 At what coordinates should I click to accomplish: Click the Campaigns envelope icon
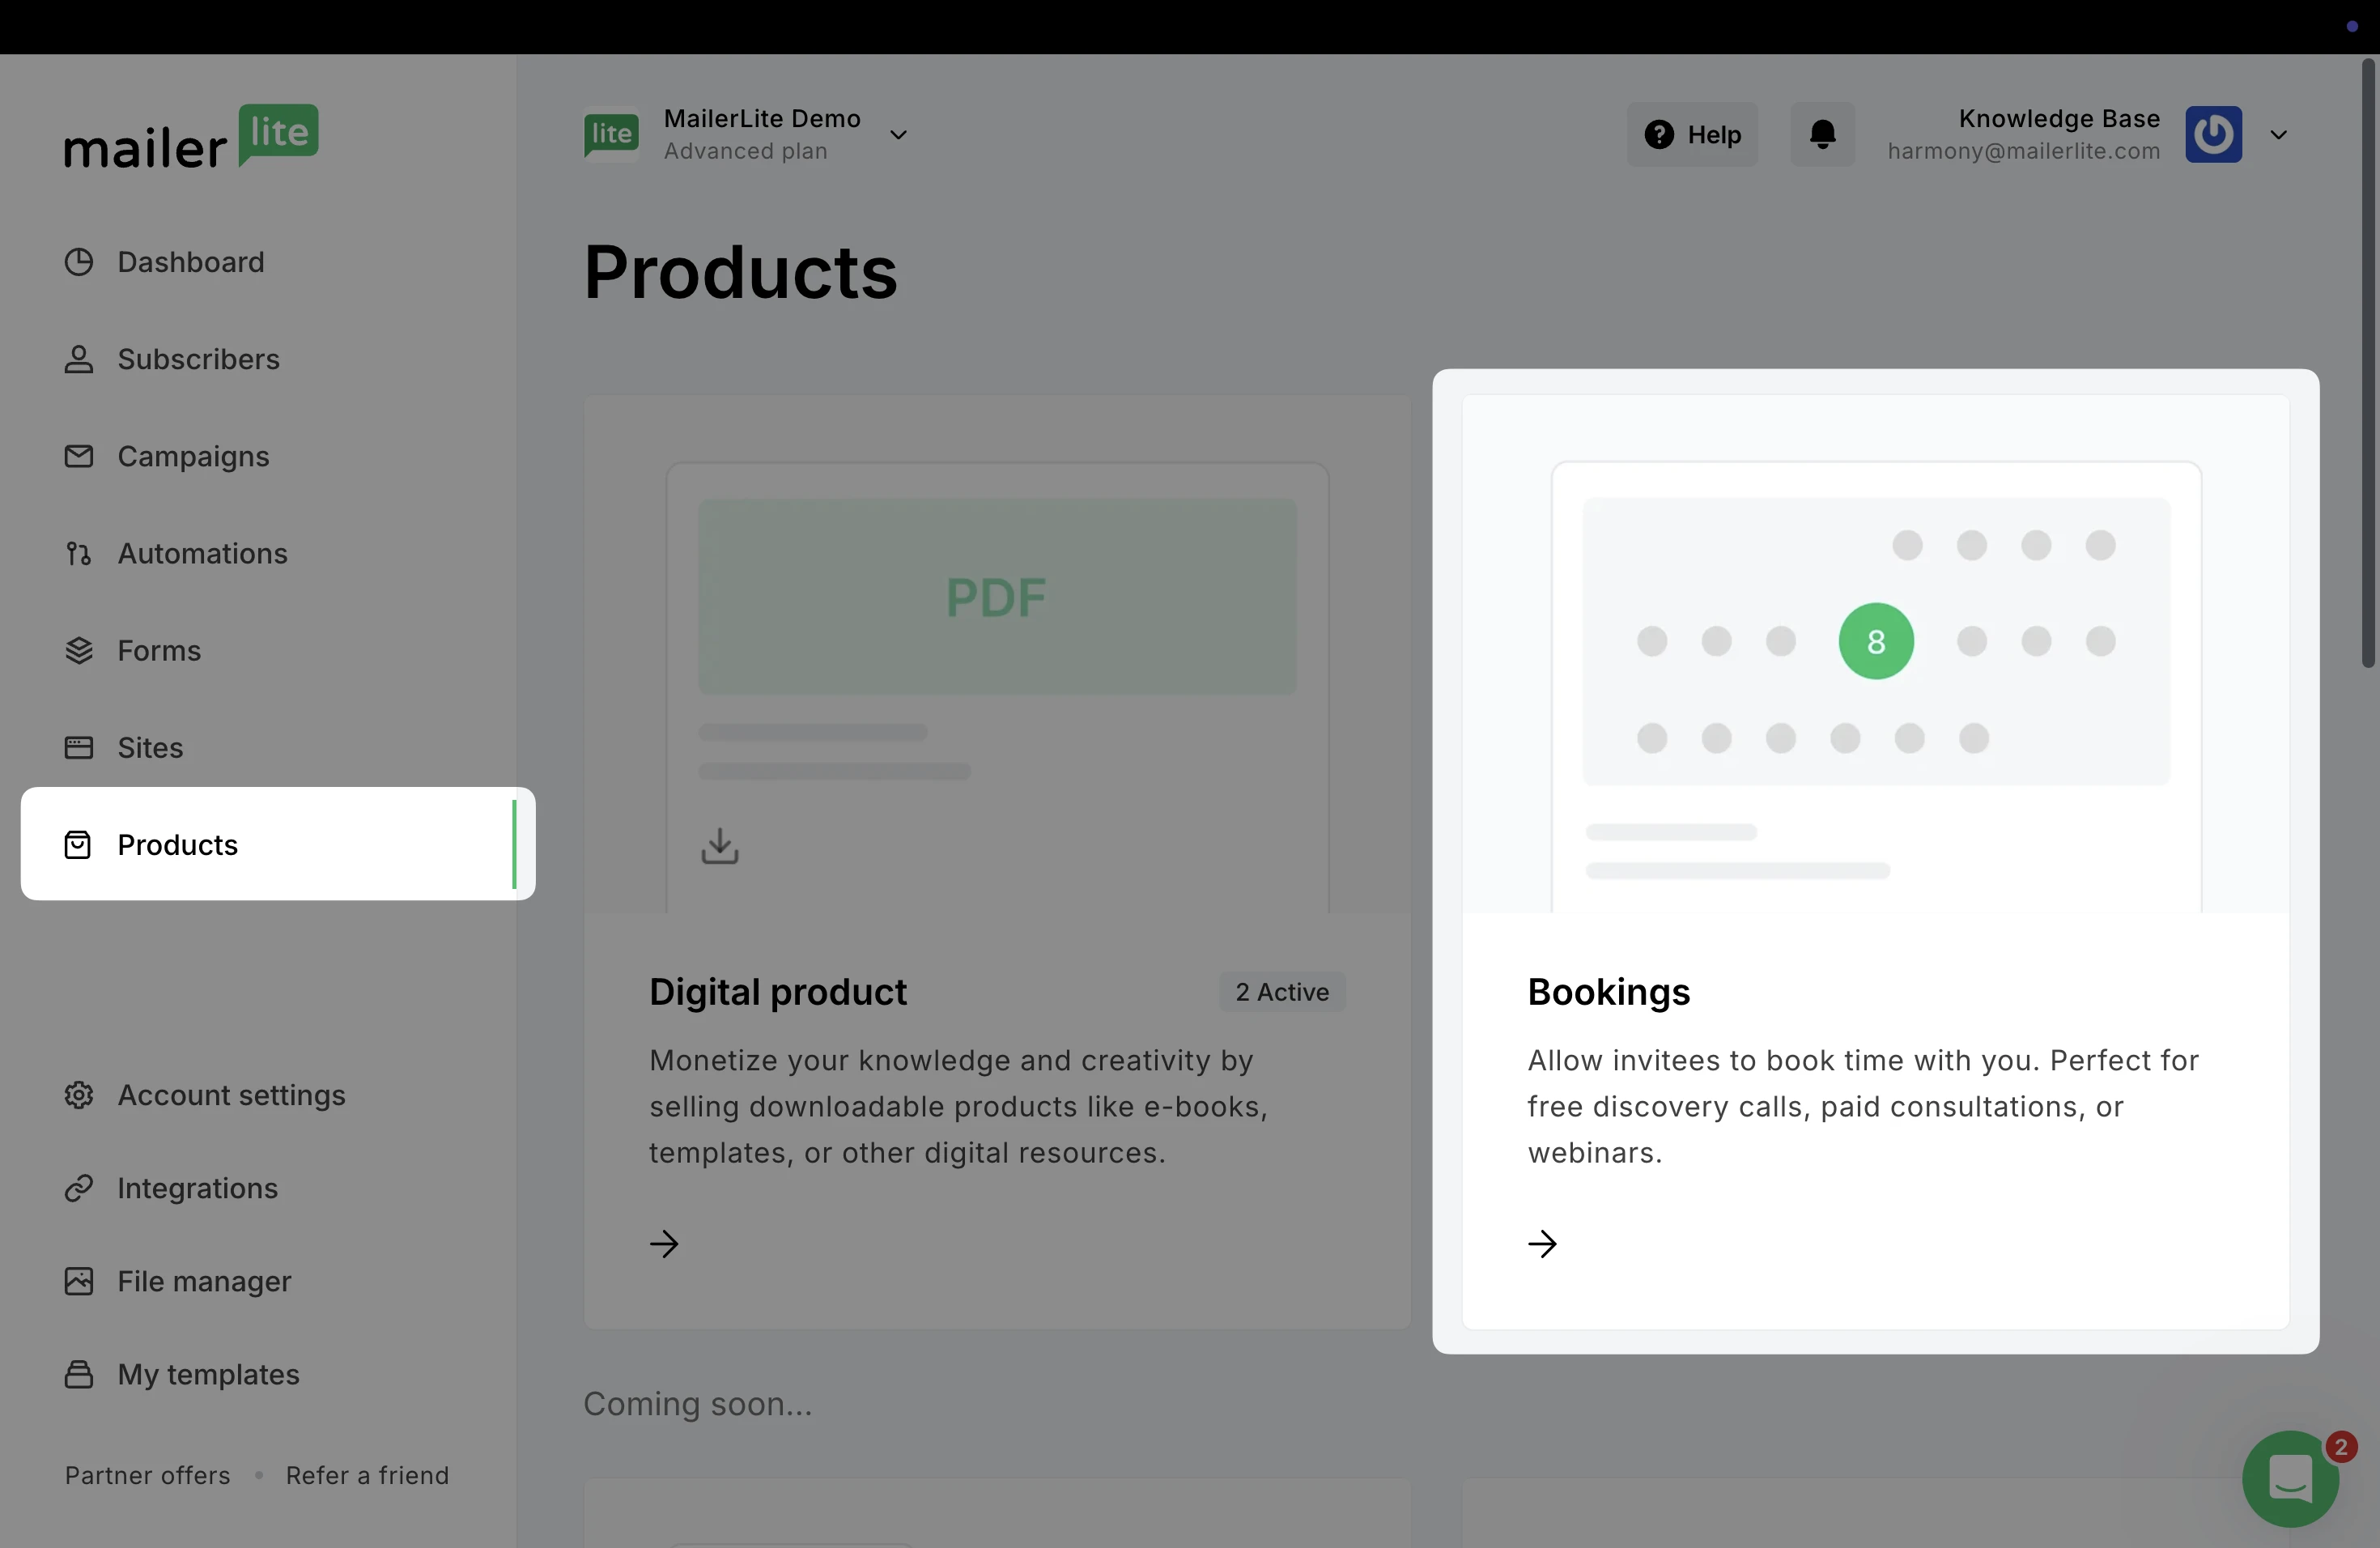tap(78, 456)
